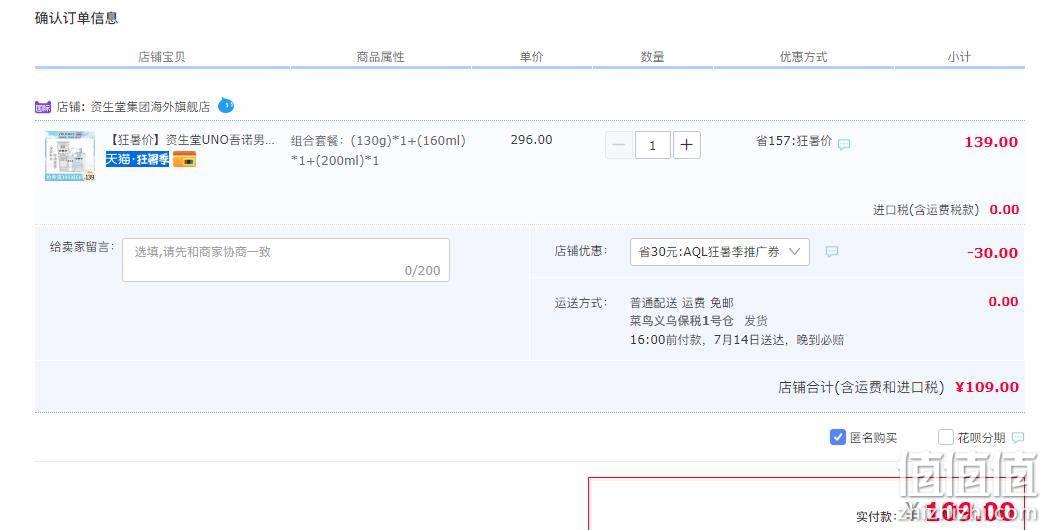Click store name 资生堂集团海外旗舰店
Image resolution: width=1047 pixels, height=530 pixels.
(x=150, y=107)
